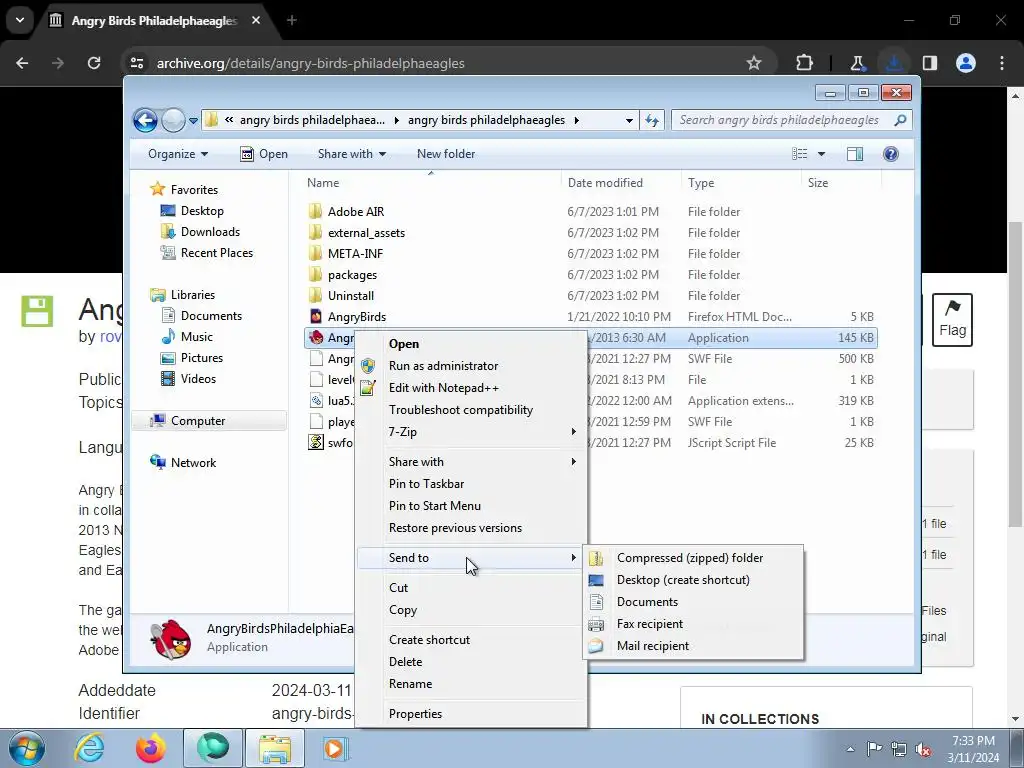Image resolution: width=1024 pixels, height=768 pixels.
Task: Expand the 7-Zip submenu
Action: (470, 432)
